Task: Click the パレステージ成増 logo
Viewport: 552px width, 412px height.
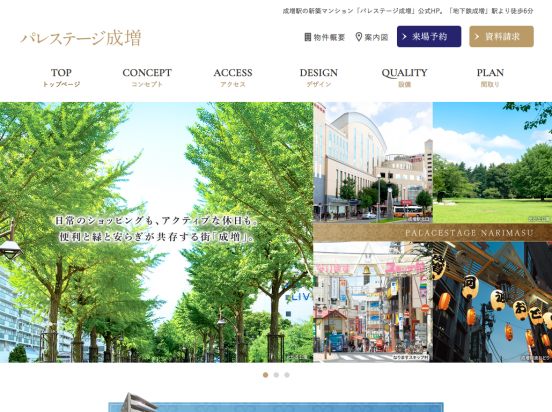Action: pos(81,38)
